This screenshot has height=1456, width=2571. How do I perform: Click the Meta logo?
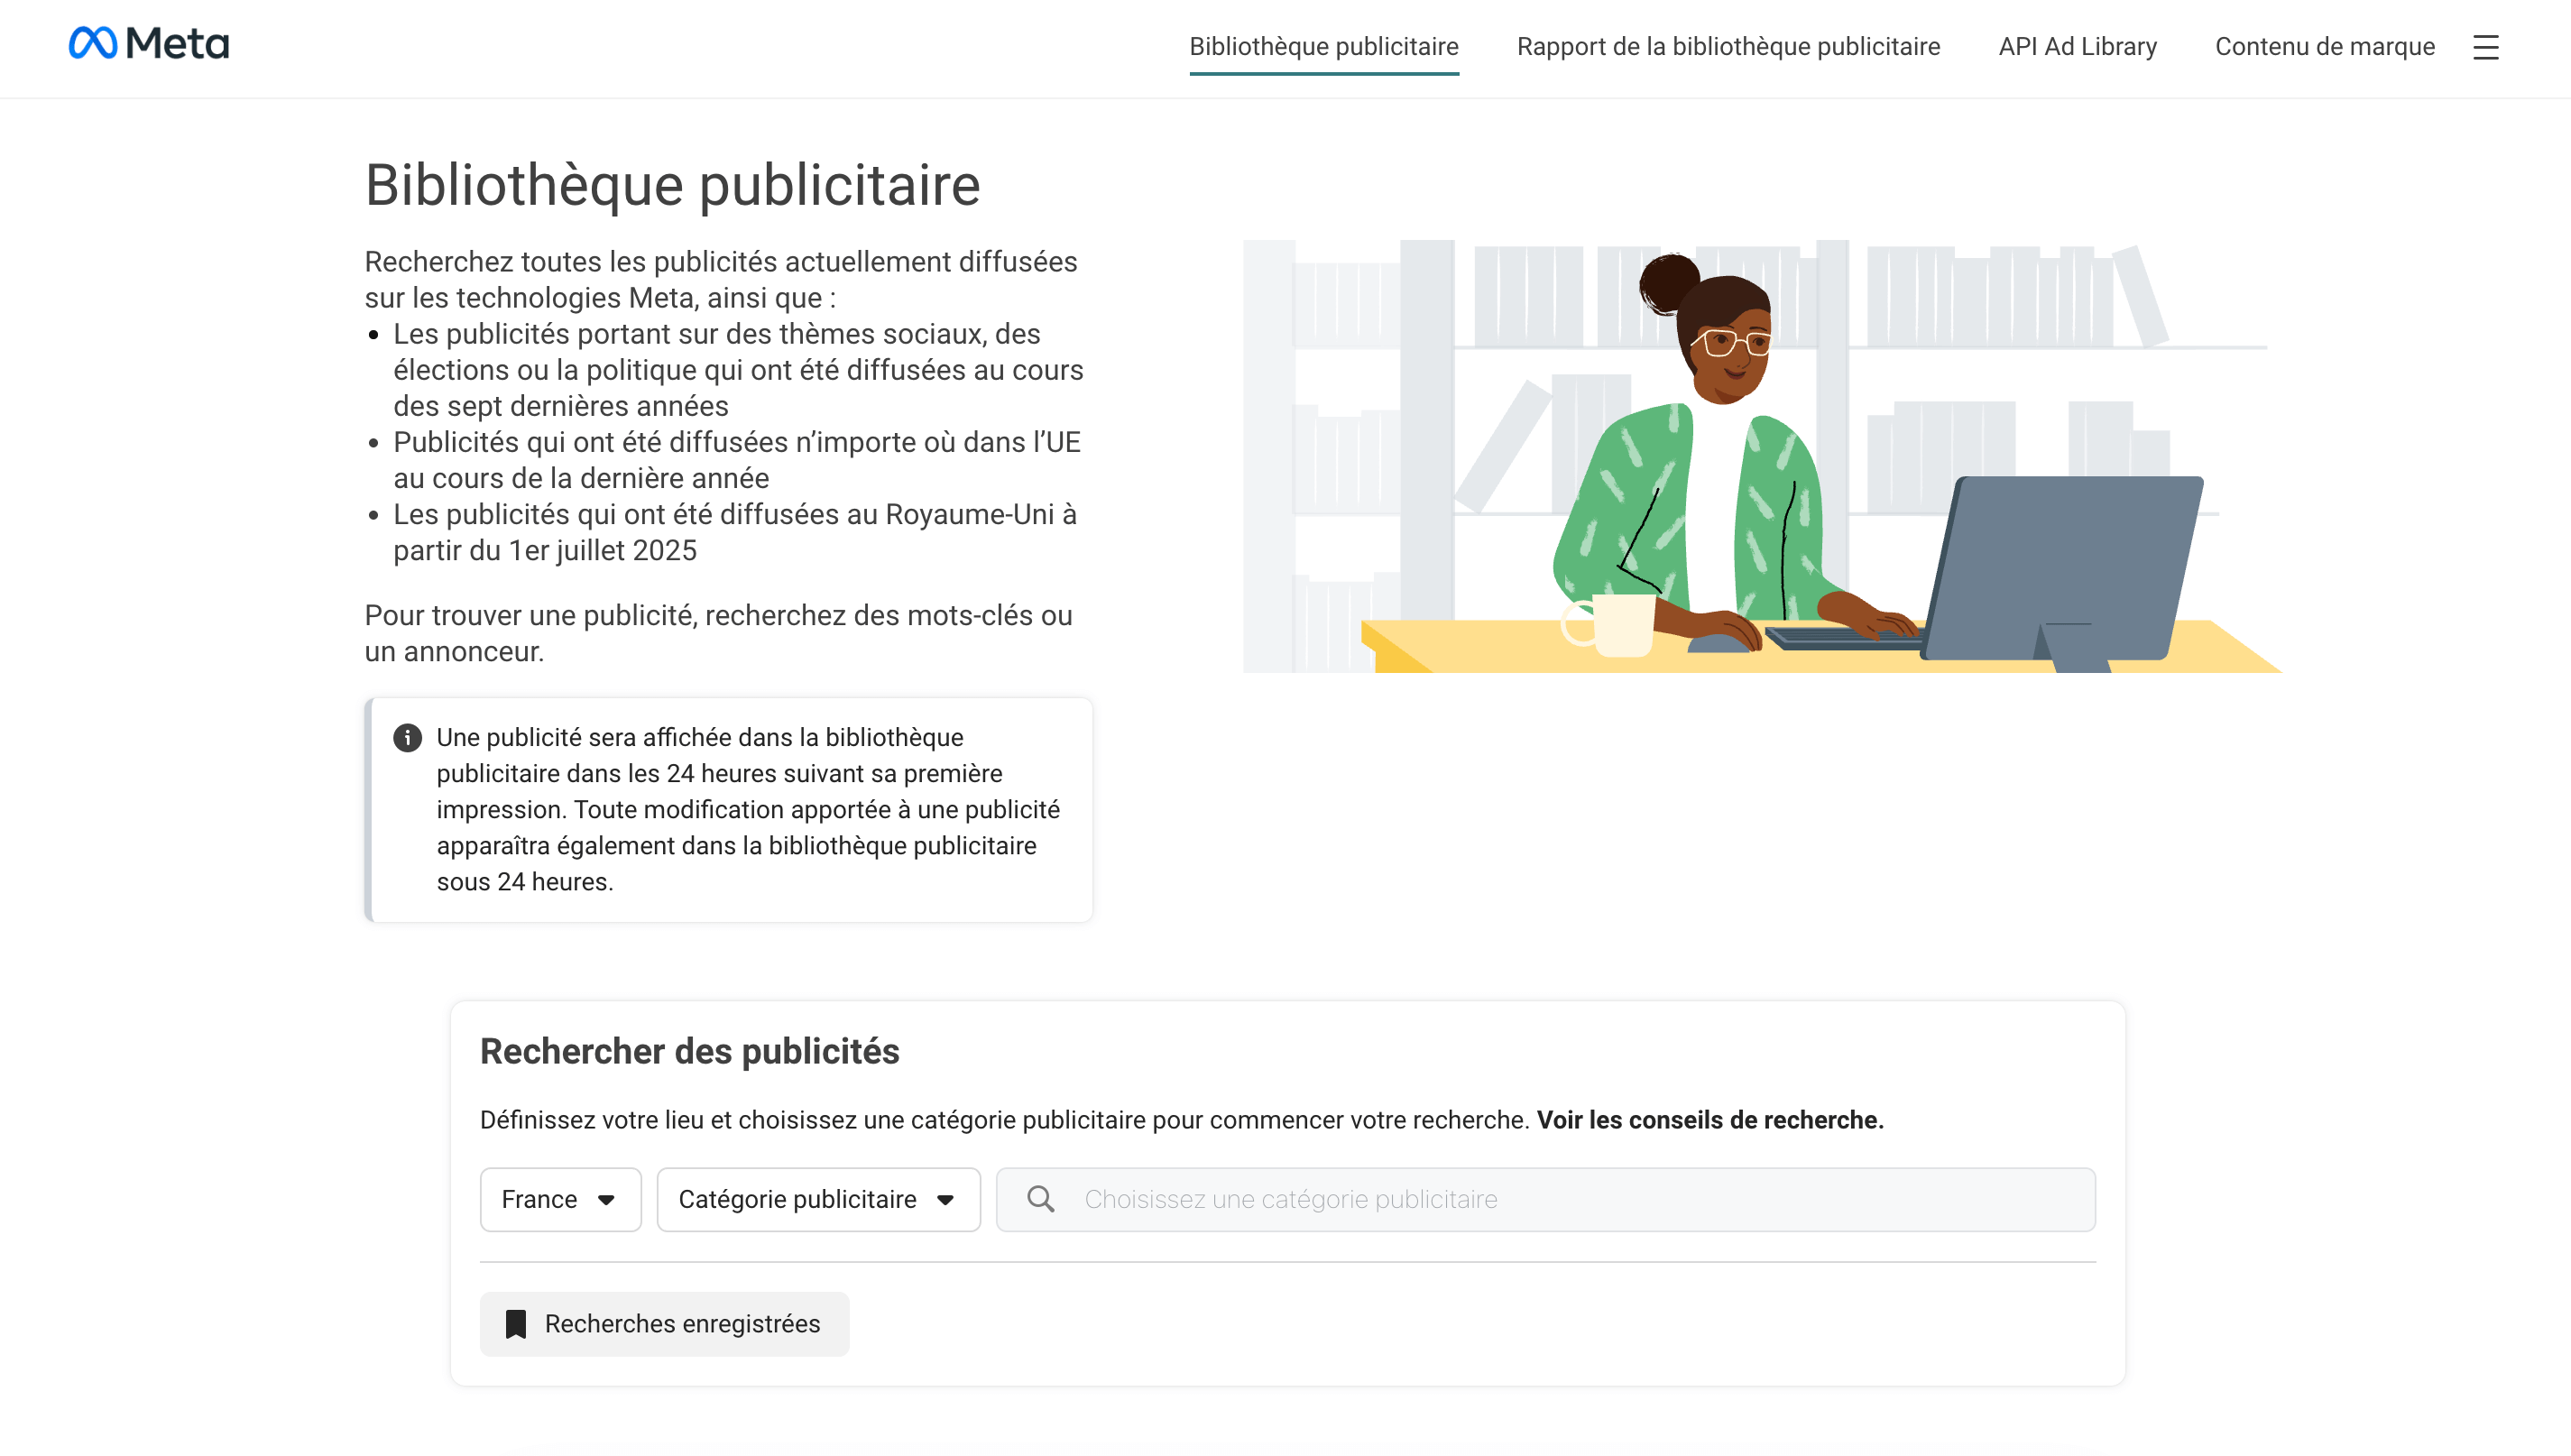tap(149, 43)
